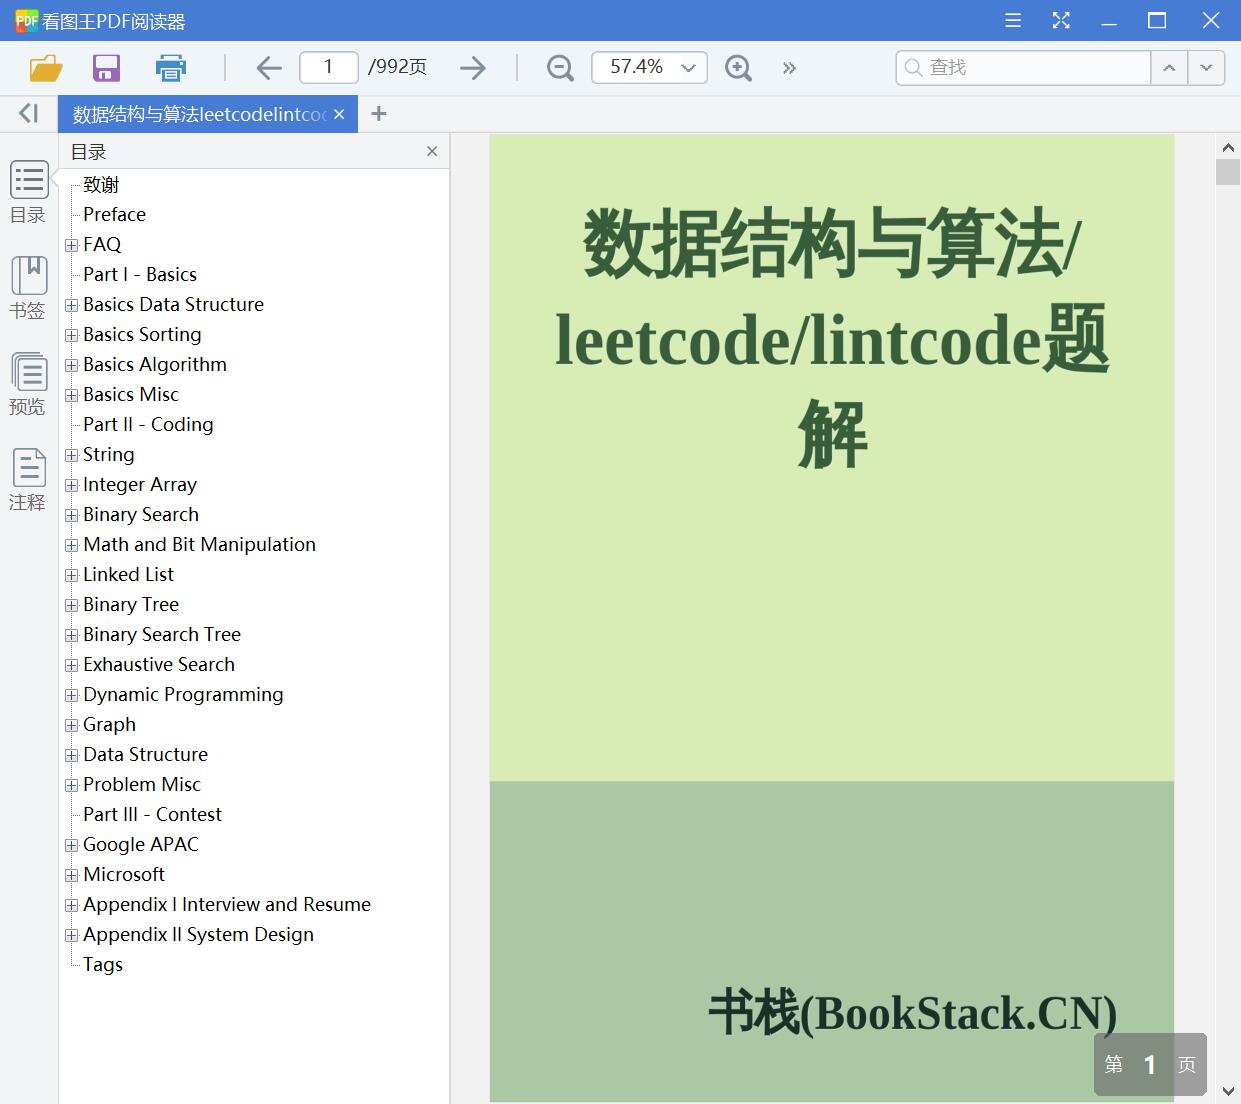Show more toolbar options double chevron
Image resolution: width=1241 pixels, height=1104 pixels.
[789, 68]
